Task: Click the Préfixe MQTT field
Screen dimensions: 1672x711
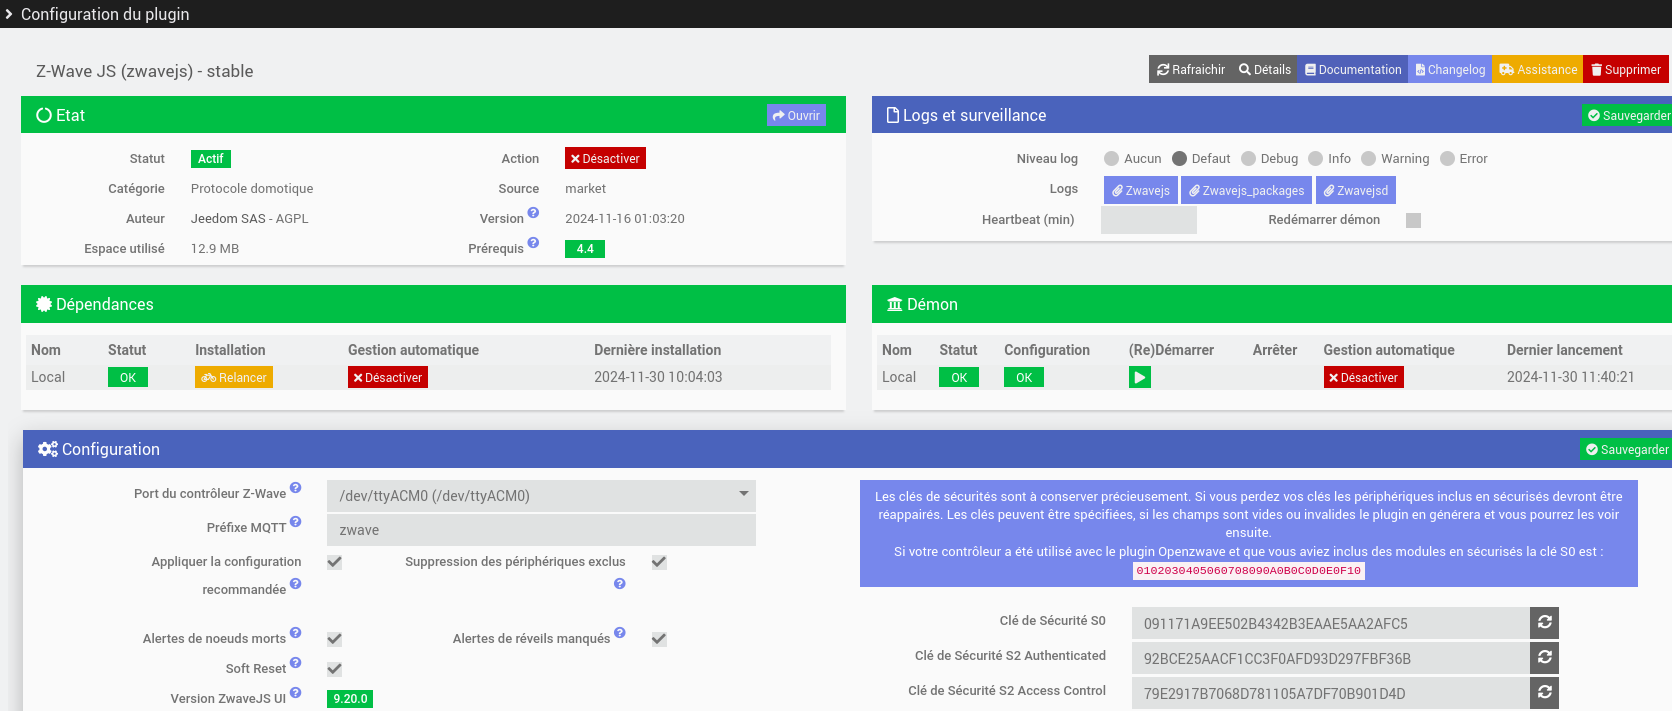Action: (x=541, y=530)
